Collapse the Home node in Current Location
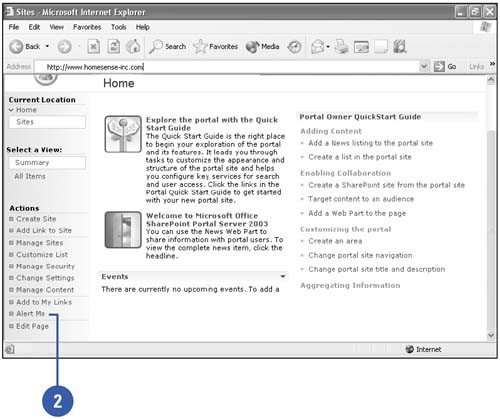The width and height of the screenshot is (500, 419). pos(11,110)
